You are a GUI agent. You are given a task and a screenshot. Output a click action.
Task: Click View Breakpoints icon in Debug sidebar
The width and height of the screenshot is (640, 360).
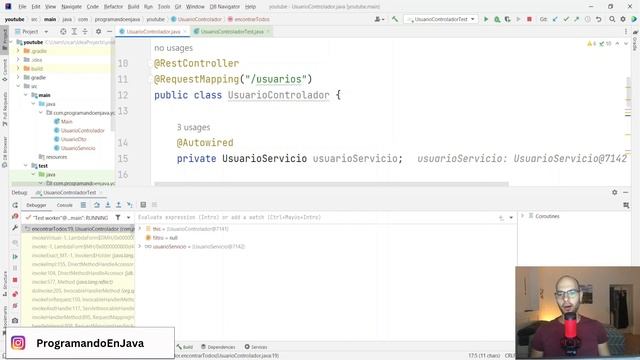click(x=15, y=294)
